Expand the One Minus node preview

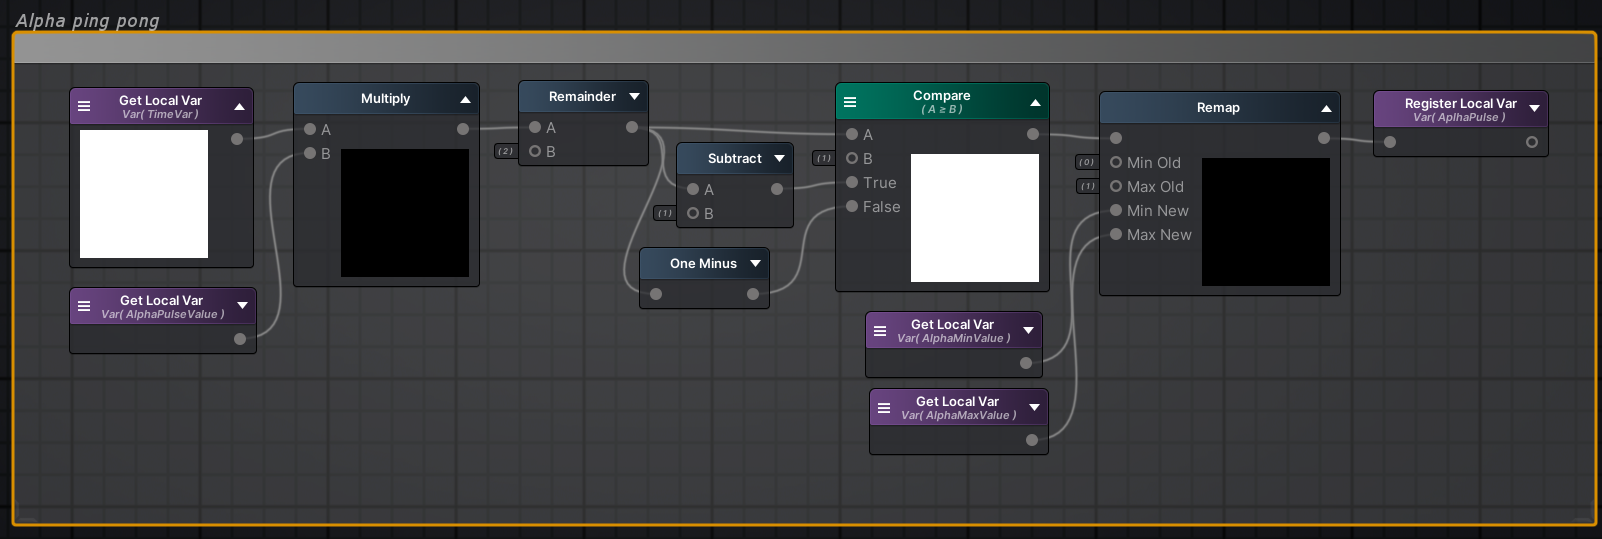(x=755, y=264)
